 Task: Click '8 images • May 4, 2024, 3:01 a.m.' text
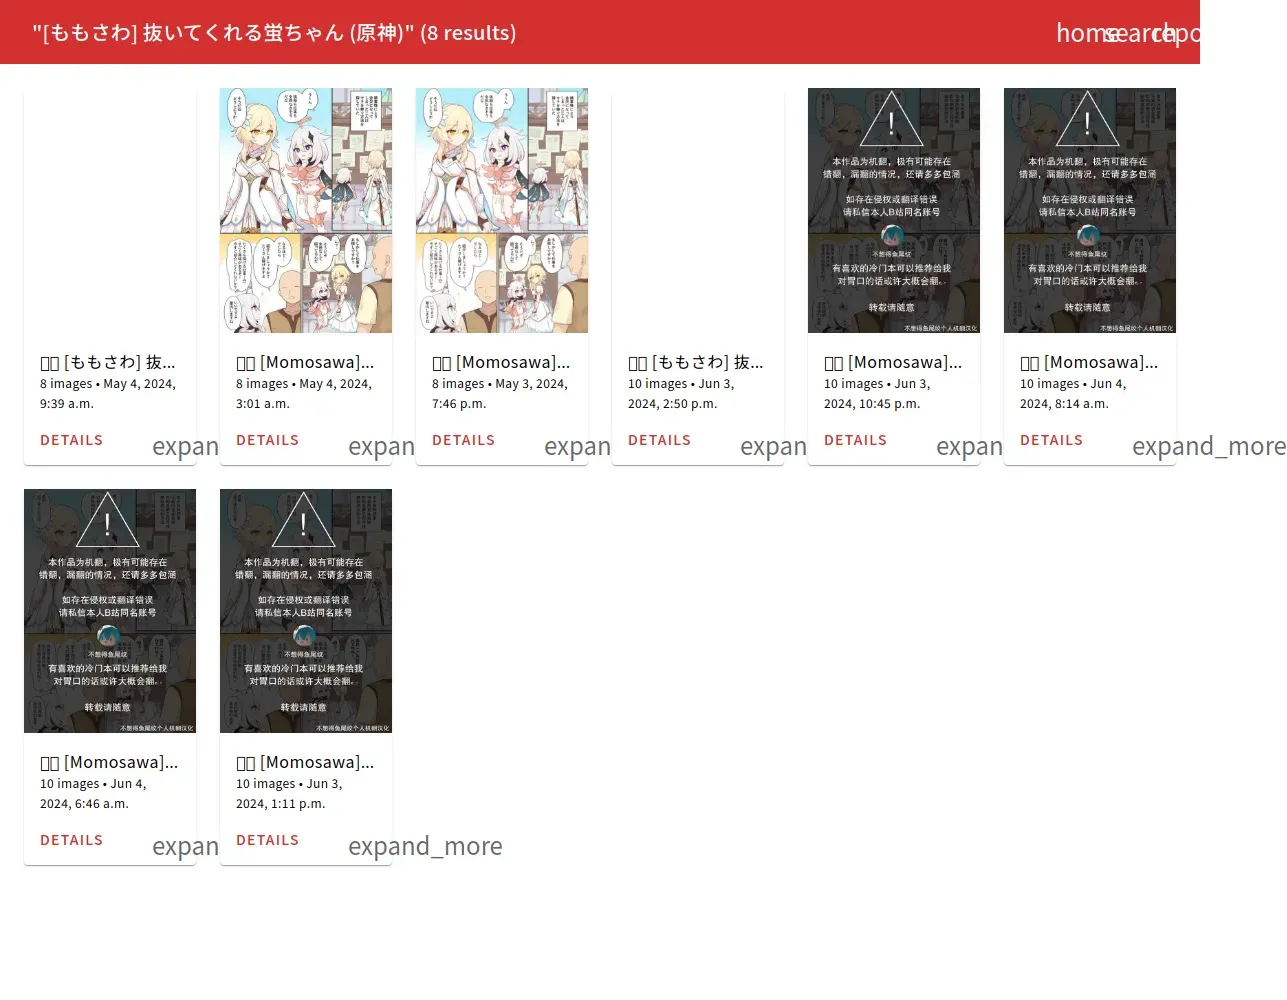pyautogui.click(x=304, y=394)
